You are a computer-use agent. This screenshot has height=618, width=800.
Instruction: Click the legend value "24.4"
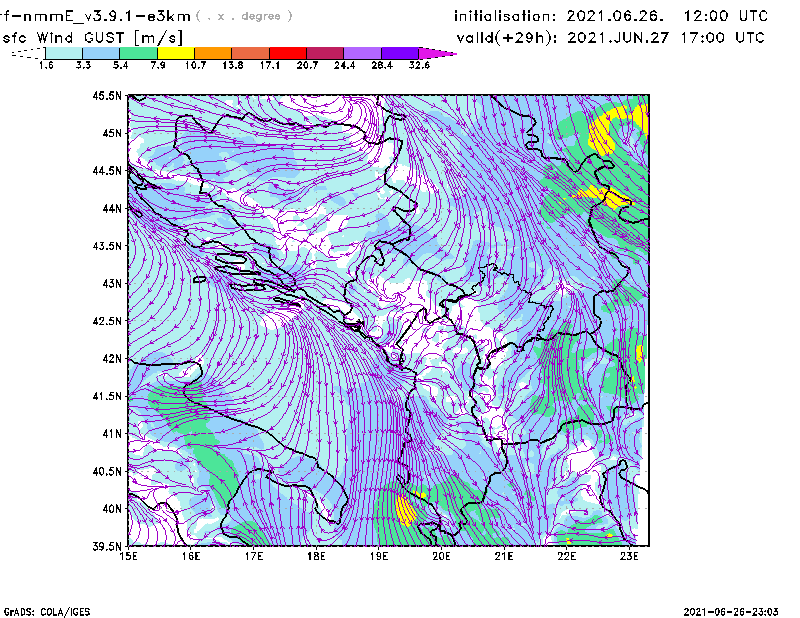click(344, 65)
